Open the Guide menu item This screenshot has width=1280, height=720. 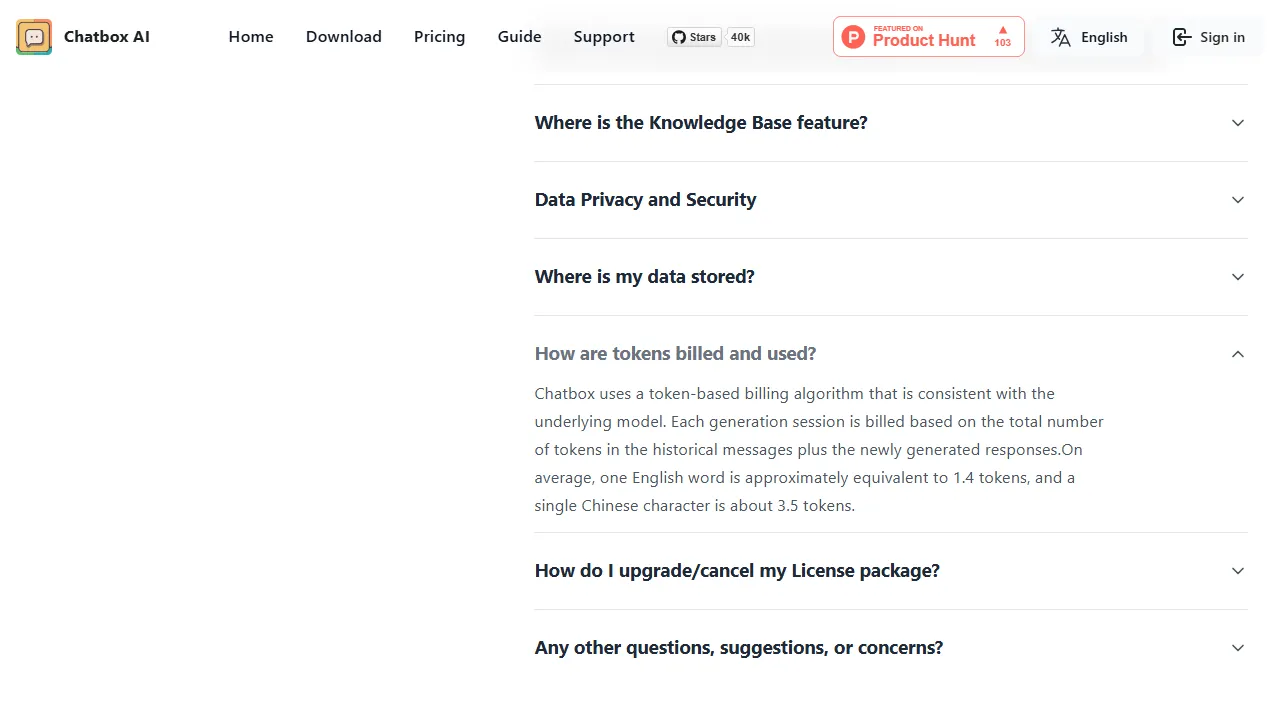click(519, 37)
